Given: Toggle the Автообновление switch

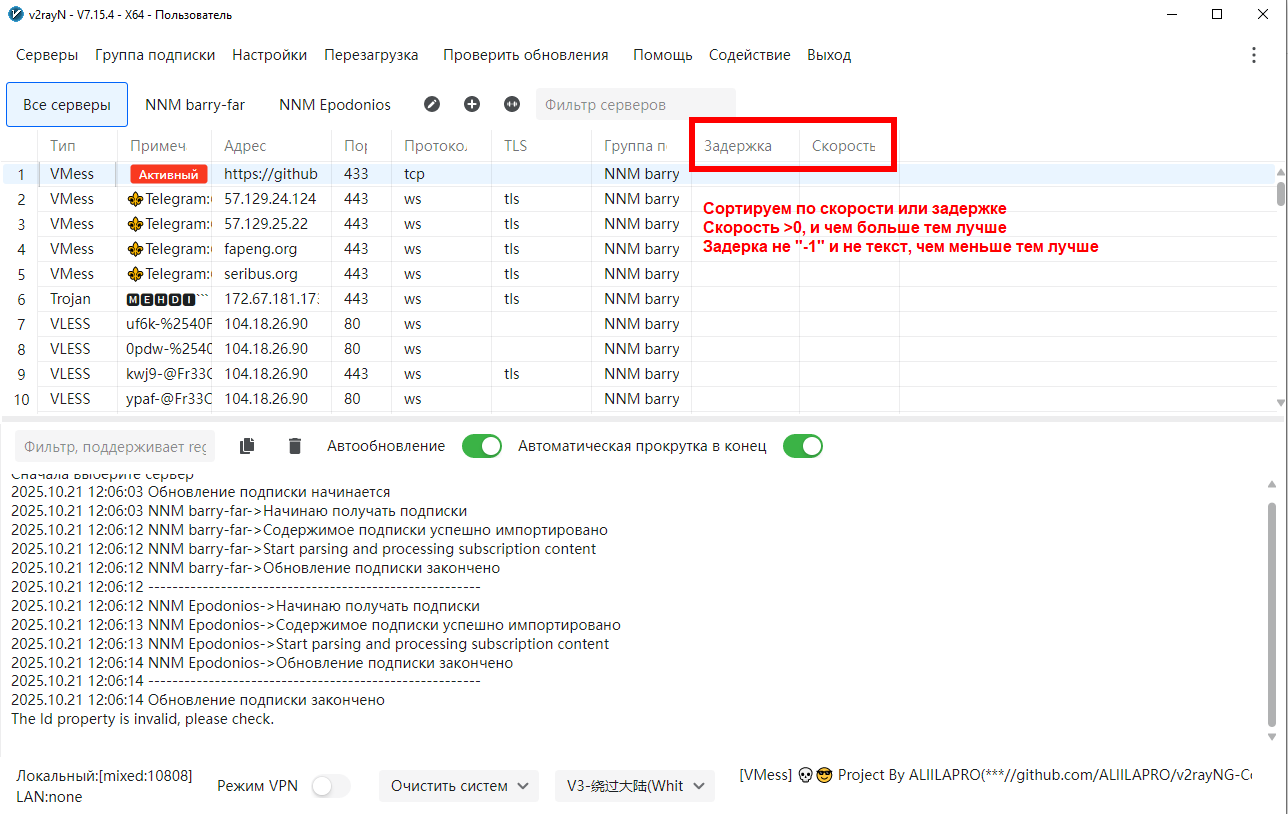Looking at the screenshot, I should [x=481, y=446].
